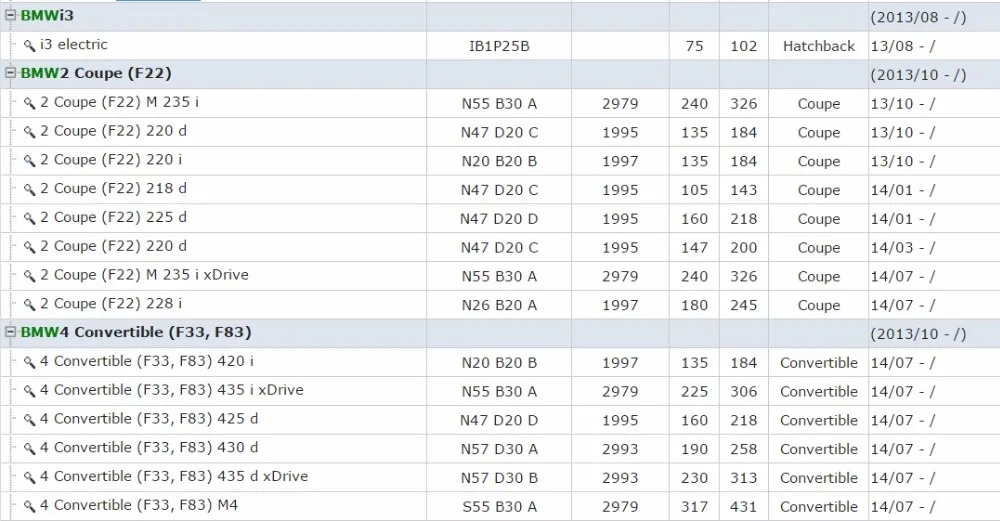
Task: Click magnifier icon next to 4 Convertible 425 d
Action: pyautogui.click(x=29, y=420)
